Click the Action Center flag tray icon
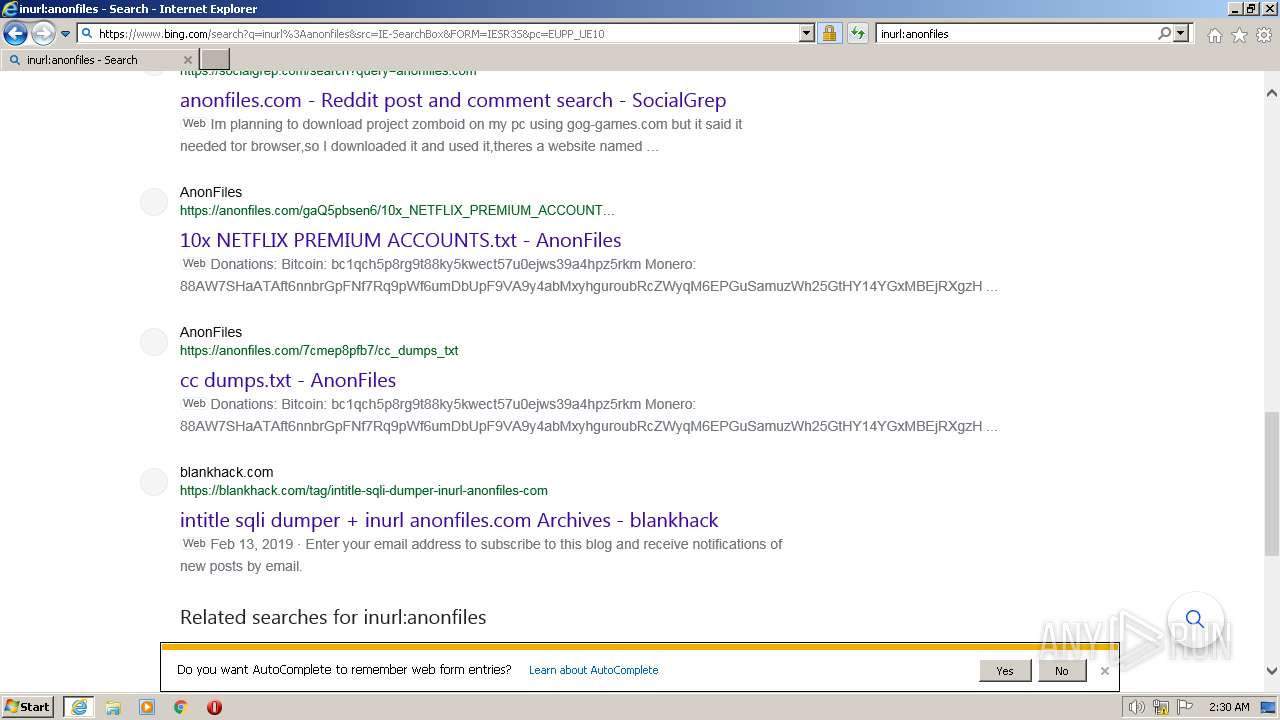This screenshot has width=1280, height=720. click(x=1186, y=707)
